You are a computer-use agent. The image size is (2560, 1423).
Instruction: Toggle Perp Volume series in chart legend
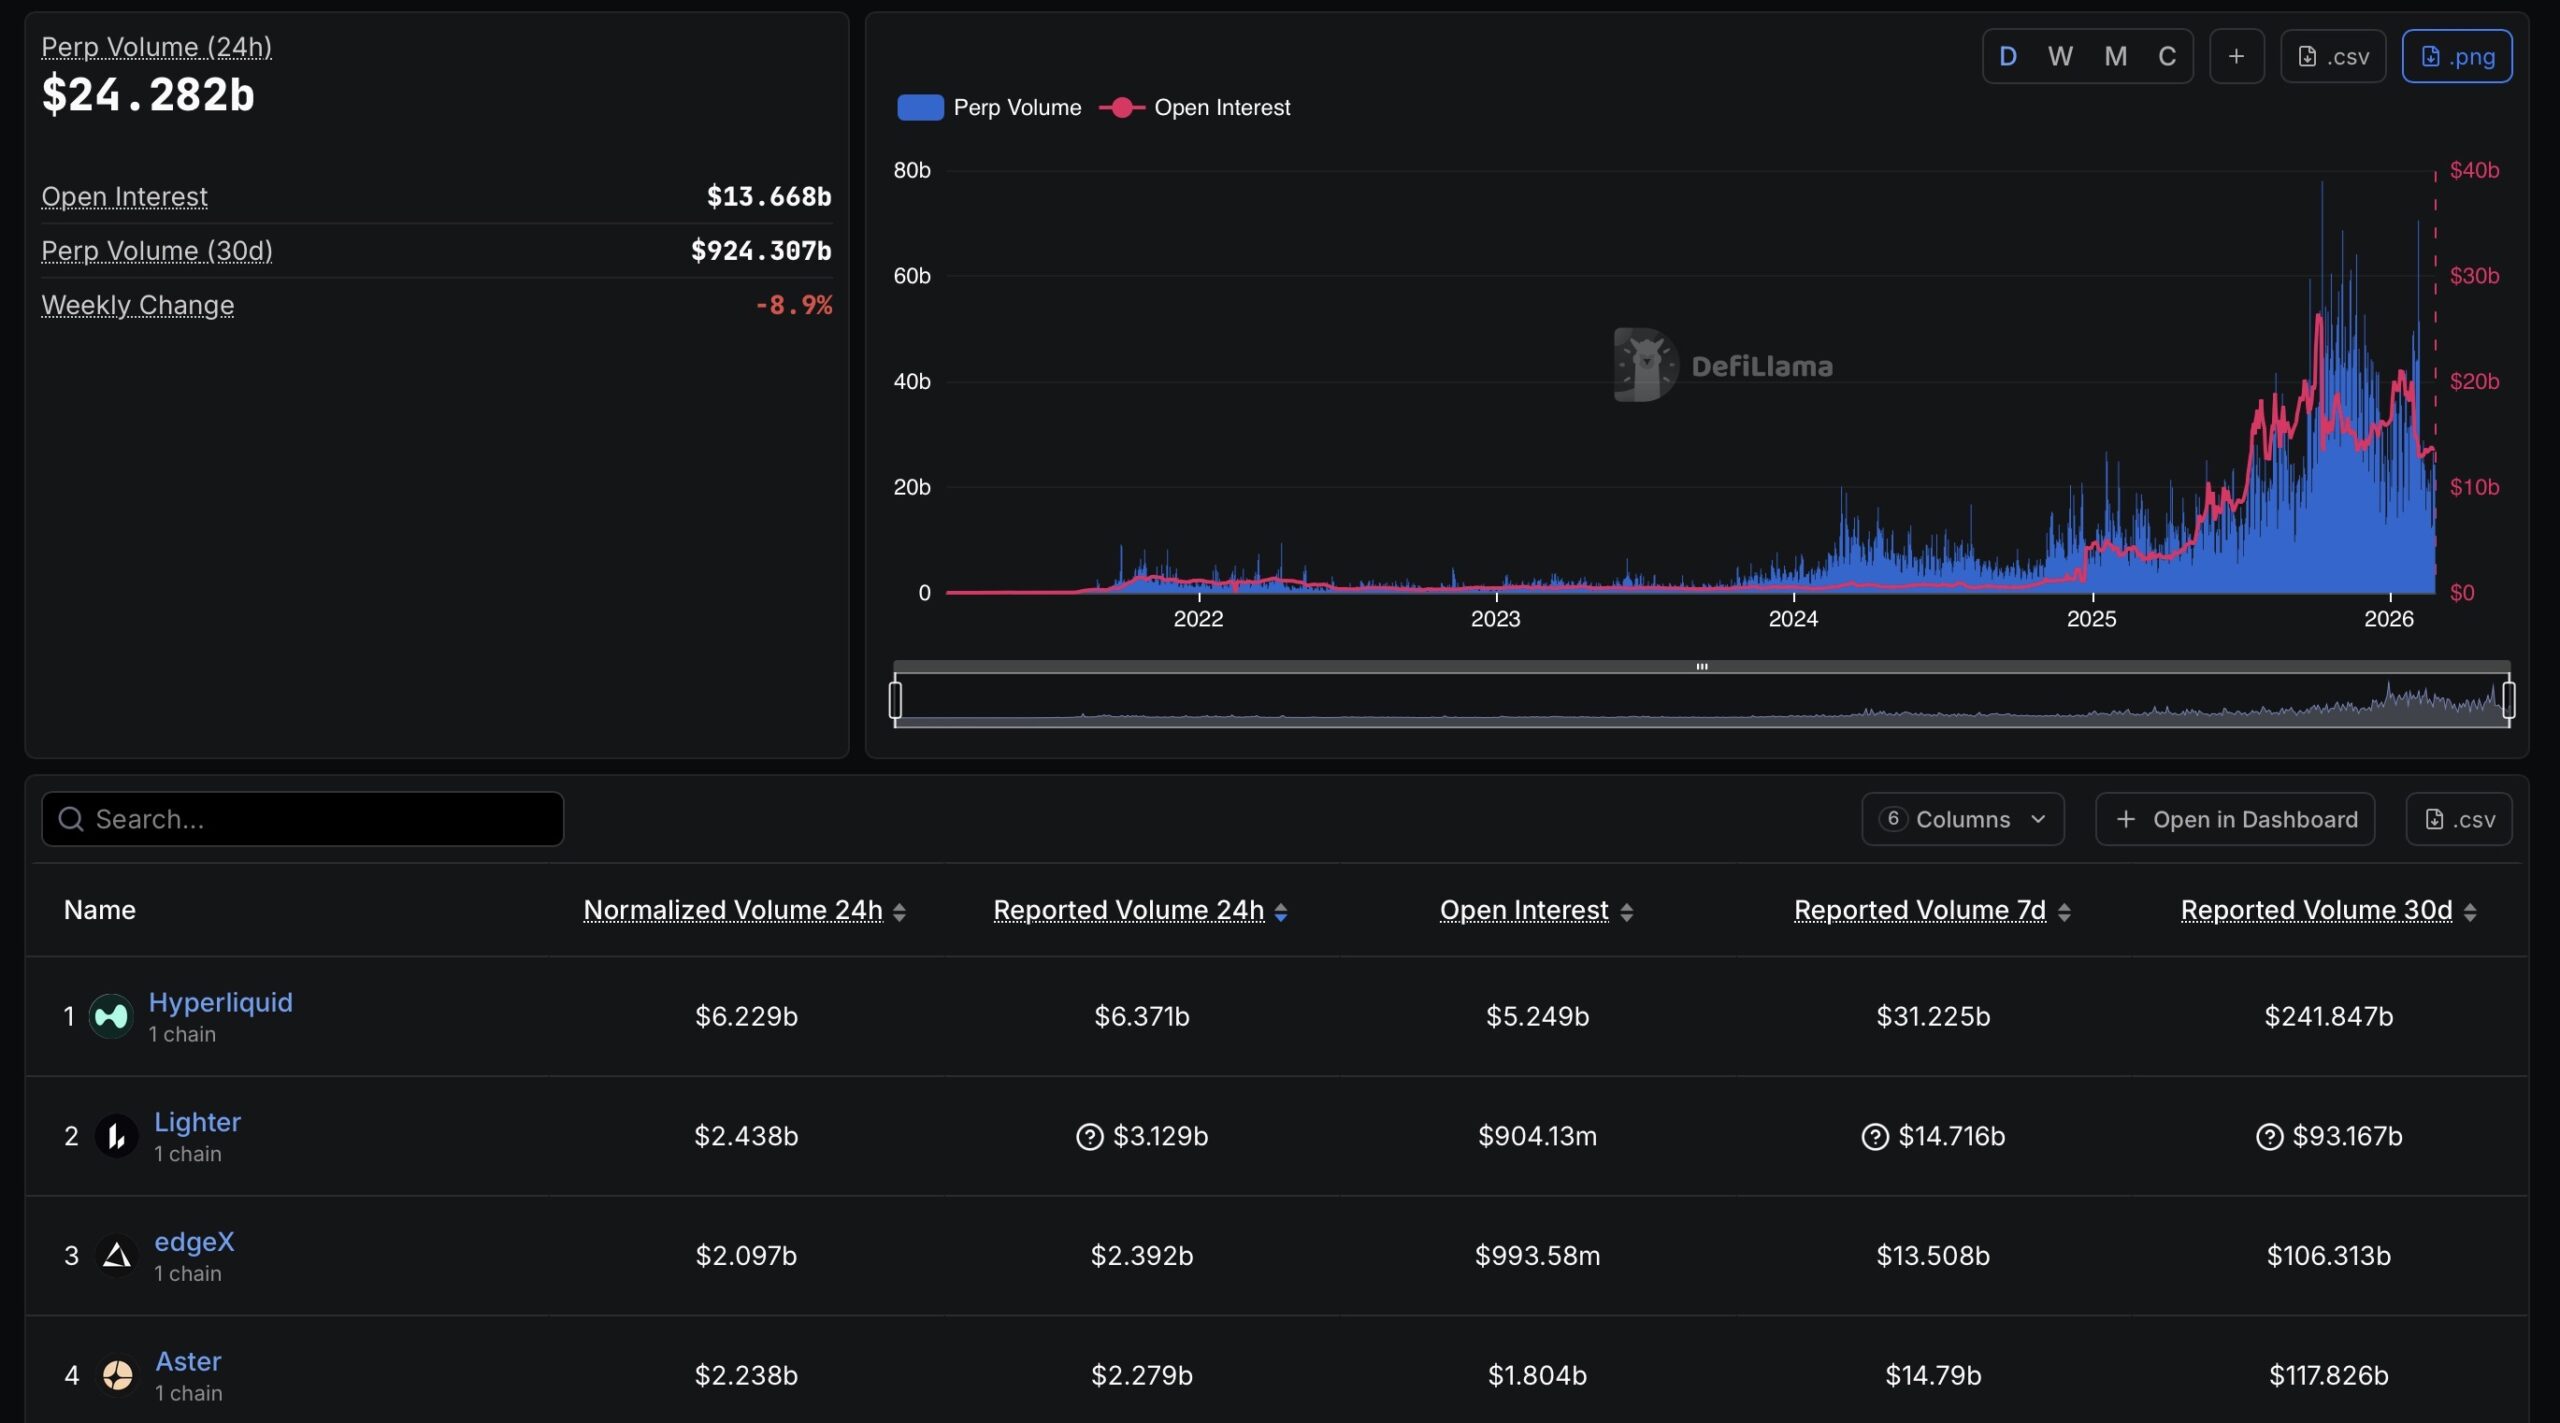pyautogui.click(x=989, y=107)
